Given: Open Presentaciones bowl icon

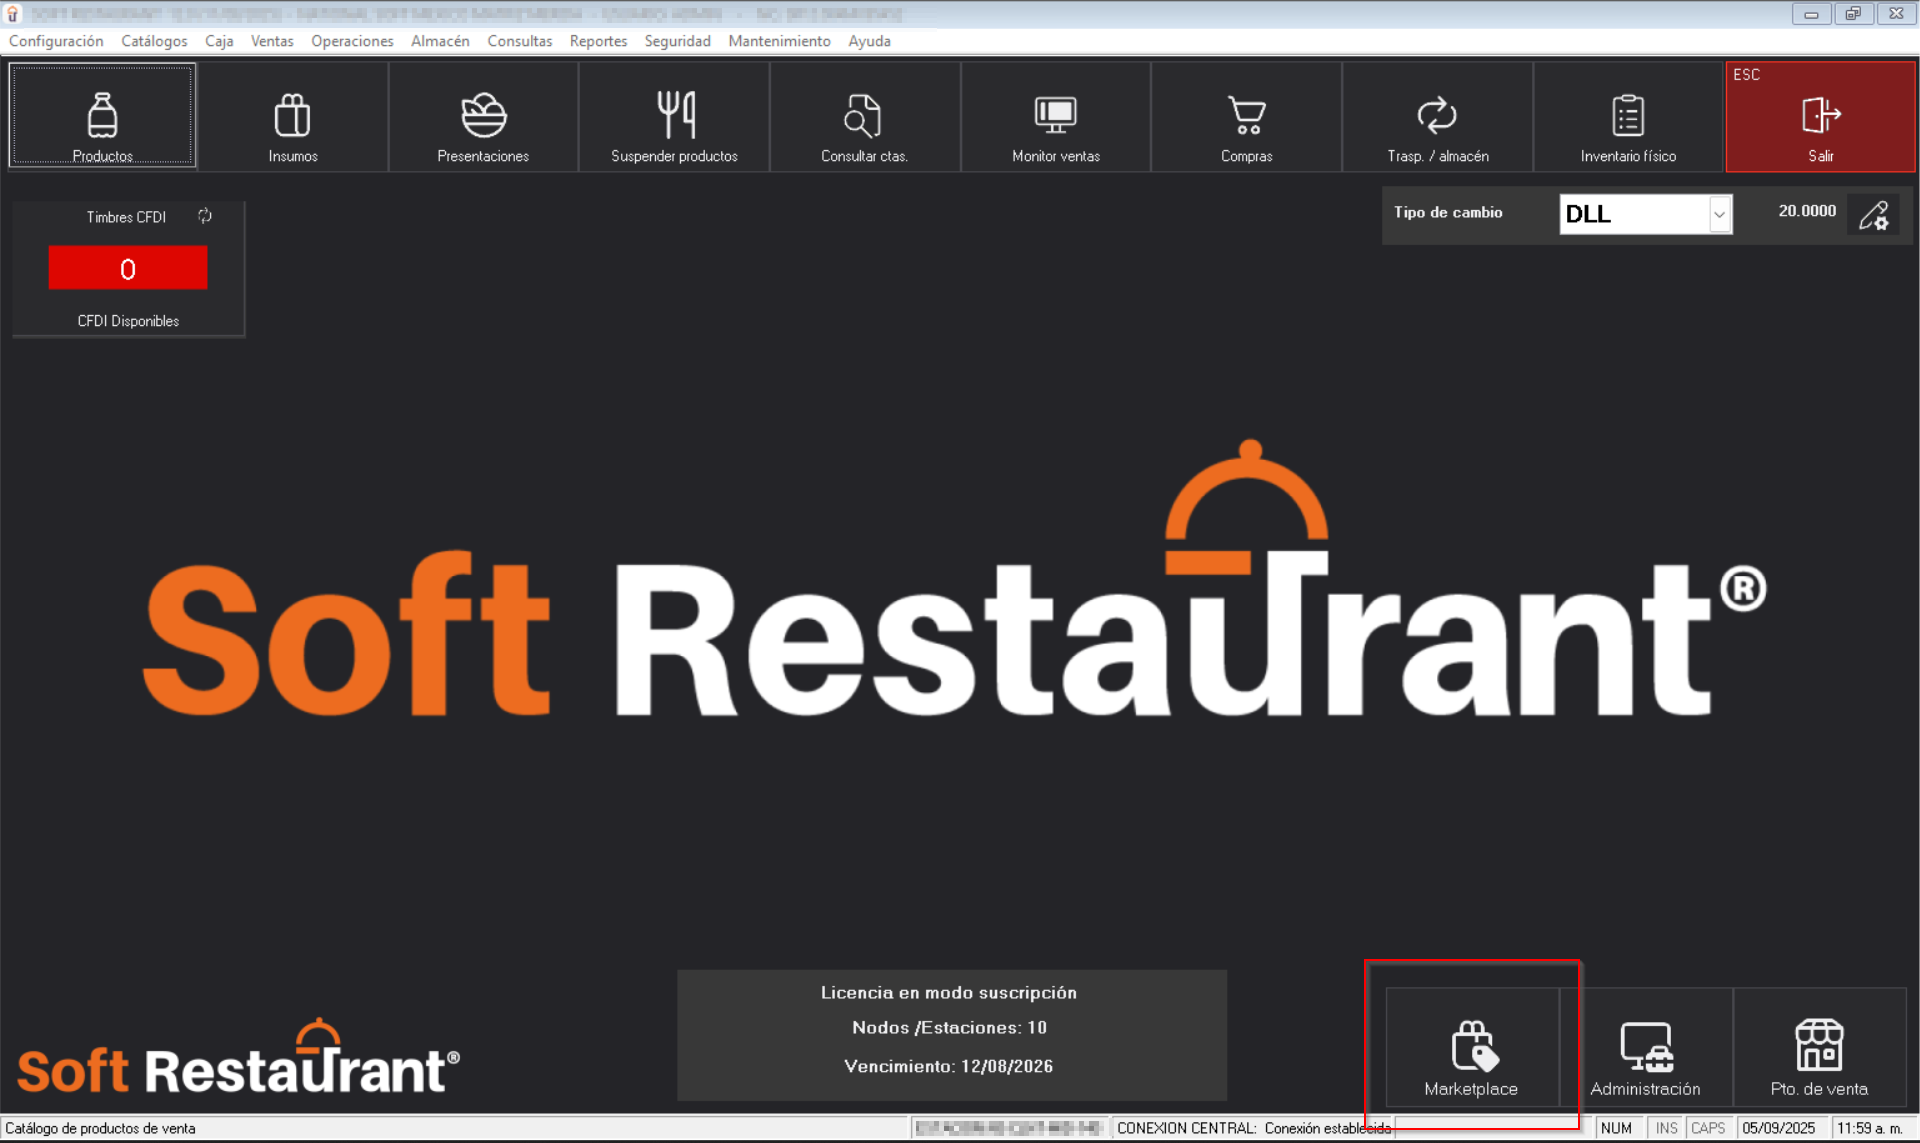Looking at the screenshot, I should 483,116.
